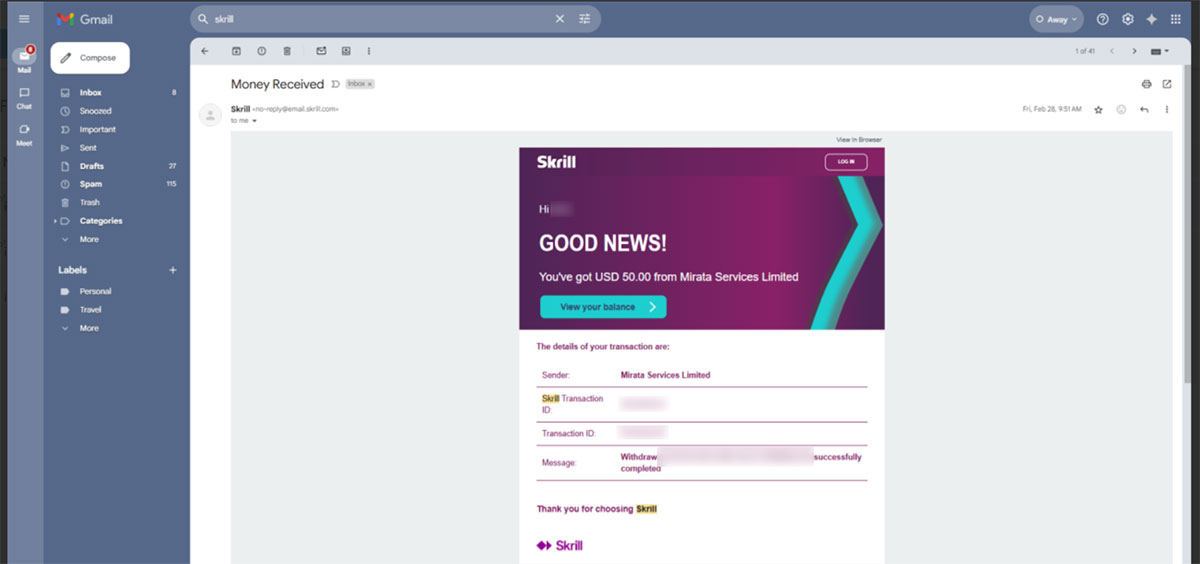This screenshot has height=564, width=1200.
Task: Add an emoji reaction
Action: (x=1121, y=109)
